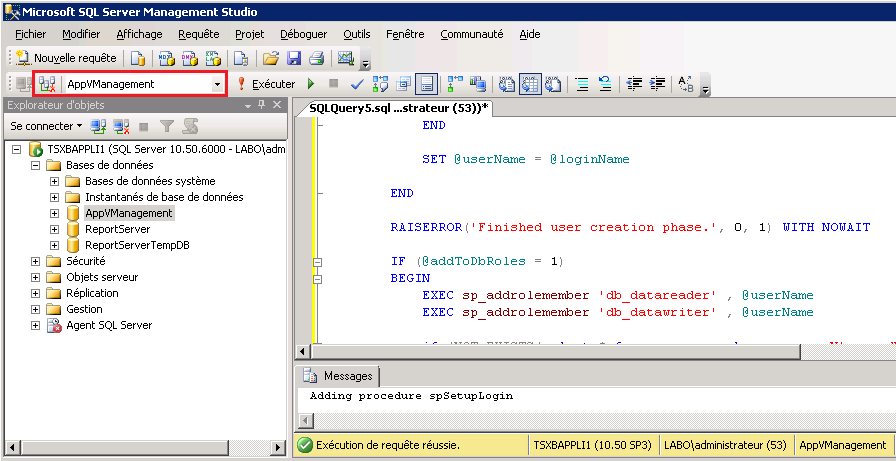The height and width of the screenshot is (461, 896).
Task: Select the Messages results tab
Action: pos(339,376)
